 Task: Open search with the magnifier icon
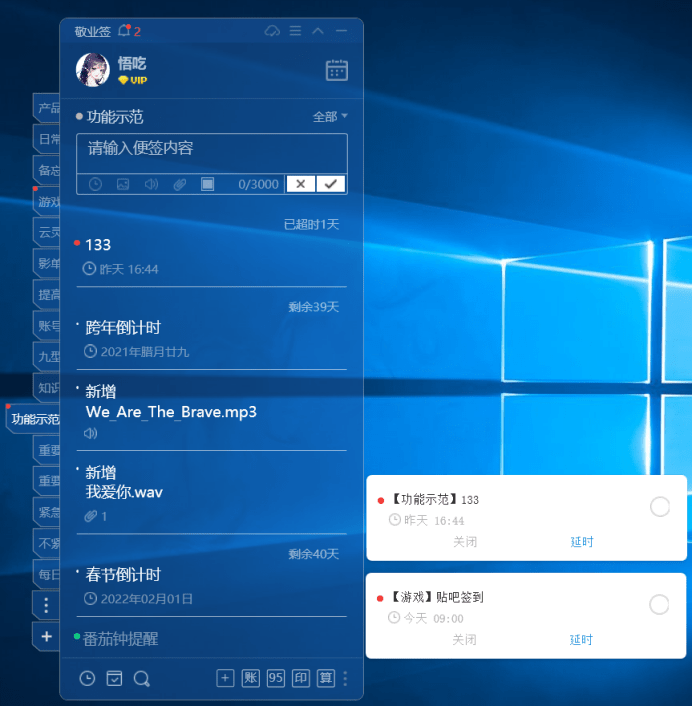click(142, 679)
